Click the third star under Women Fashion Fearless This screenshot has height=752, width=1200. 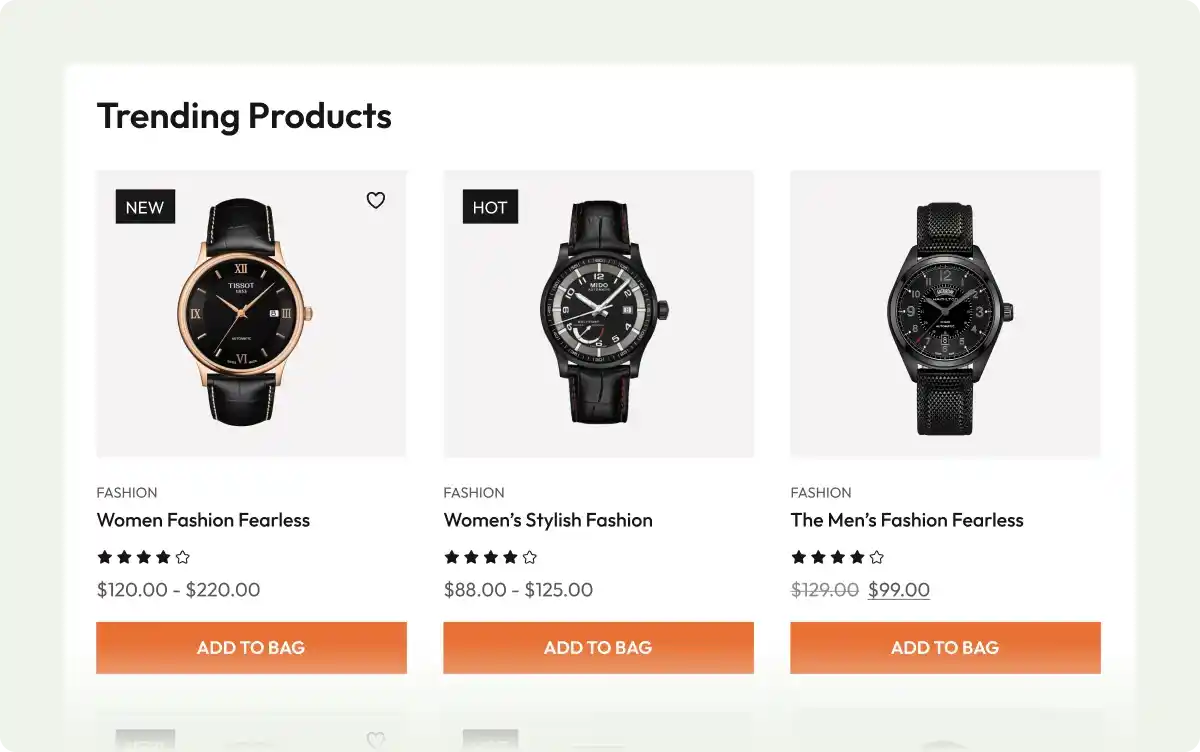(x=143, y=557)
